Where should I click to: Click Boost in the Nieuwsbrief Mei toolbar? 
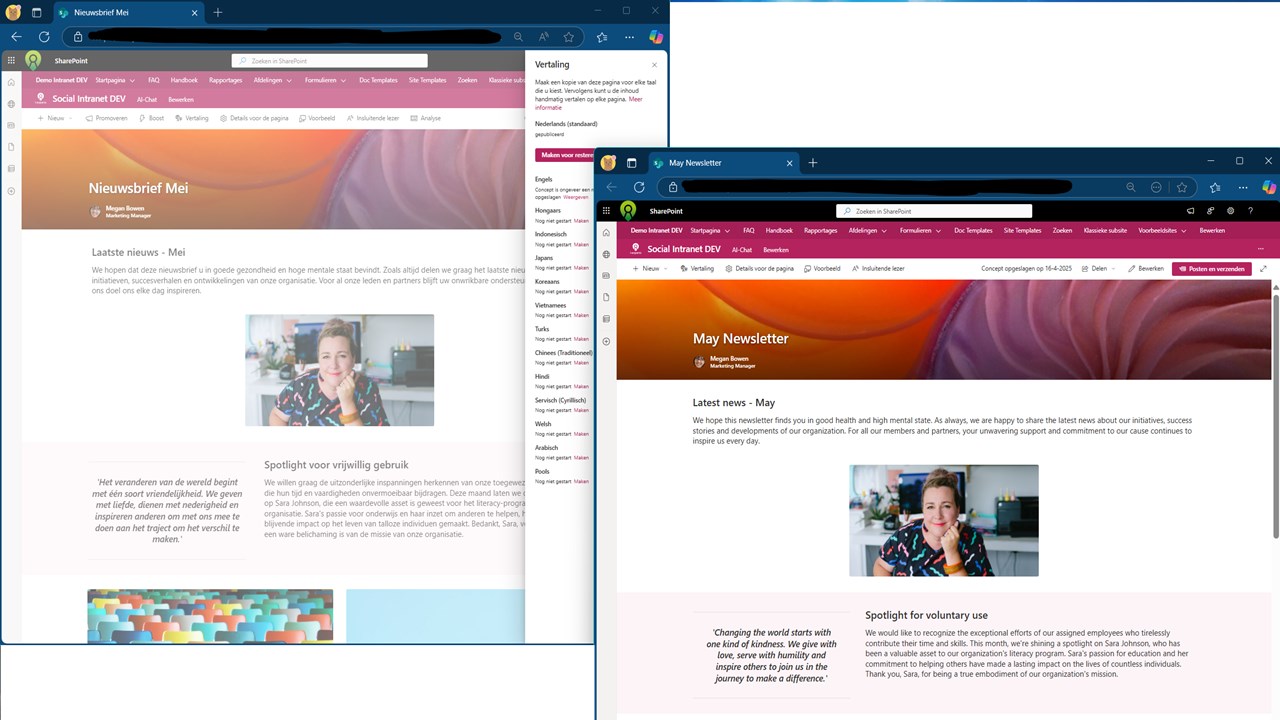pyautogui.click(x=151, y=118)
